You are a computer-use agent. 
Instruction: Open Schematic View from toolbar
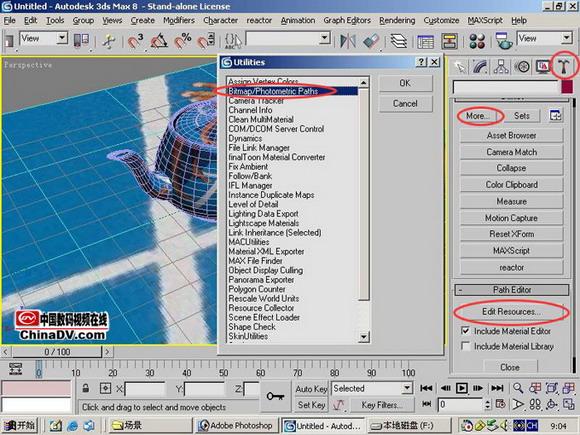[x=449, y=41]
